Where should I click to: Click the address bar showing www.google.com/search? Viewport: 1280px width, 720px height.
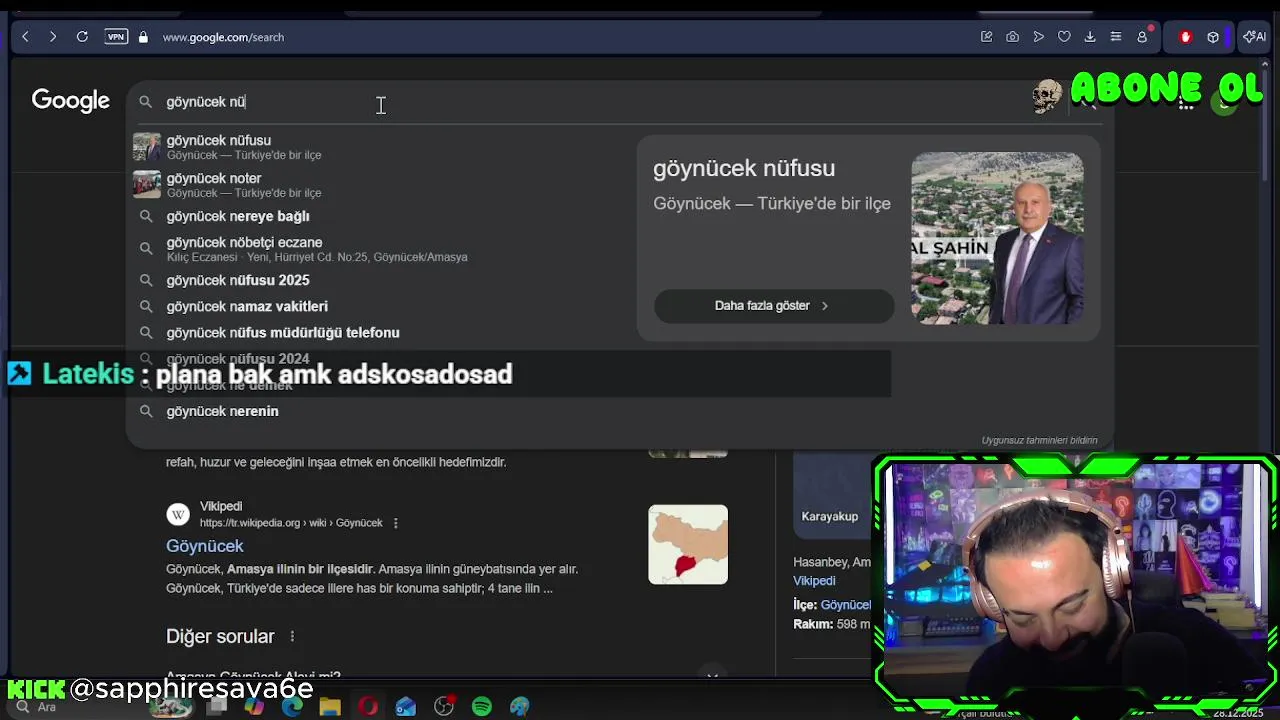click(x=223, y=37)
